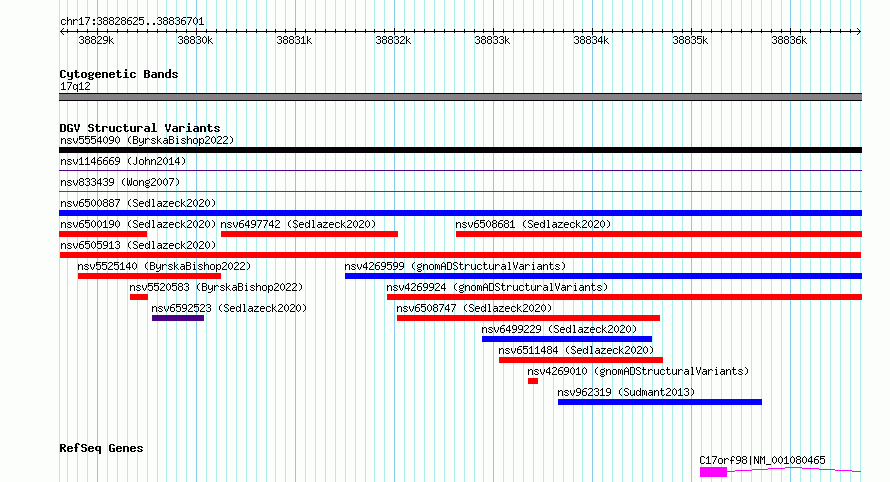The height and width of the screenshot is (482, 890).
Task: Open the nsv6508747 (Sedlazeck2020) label
Action: (x=474, y=308)
